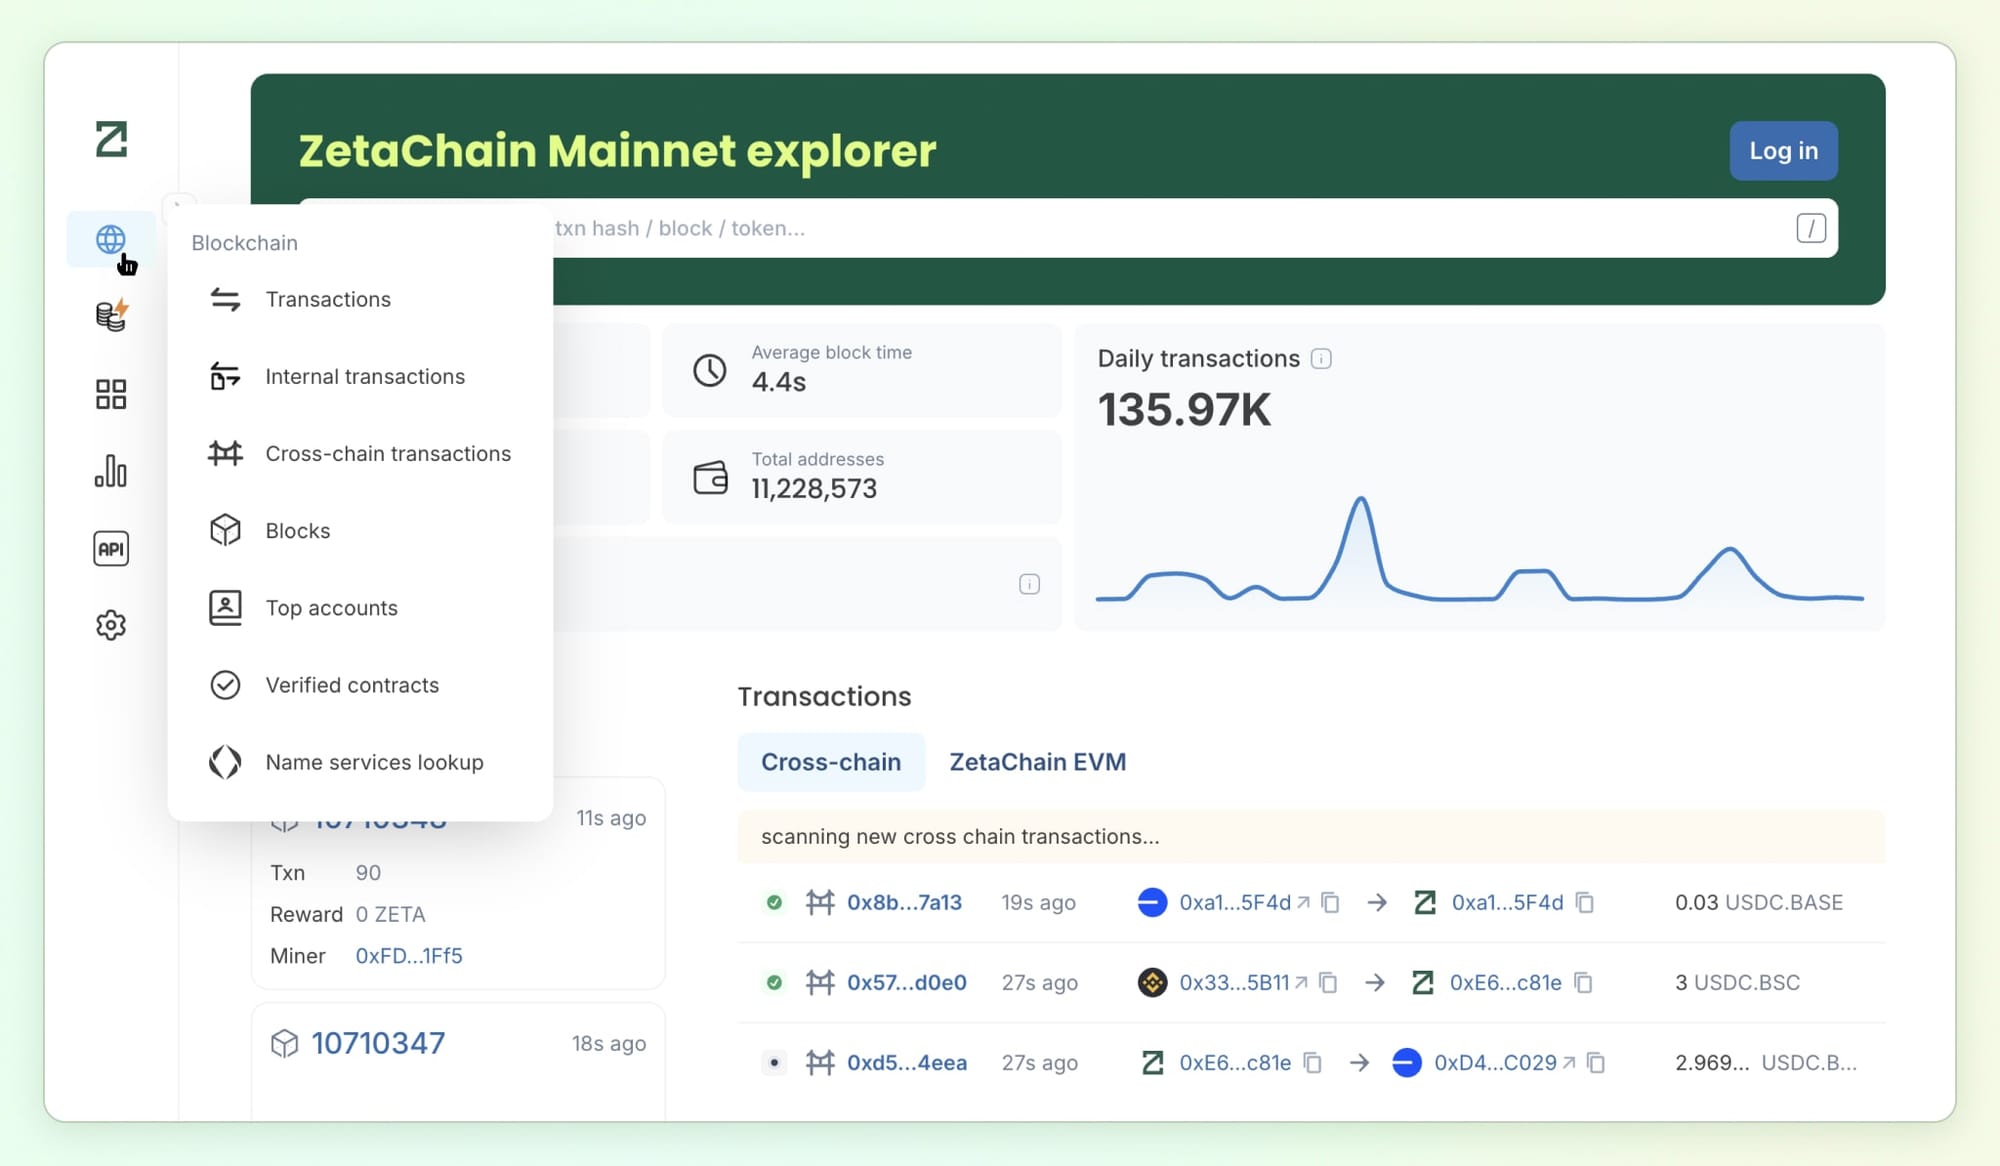Open the tokens coins sidebar icon
The image size is (2000, 1166).
point(111,316)
